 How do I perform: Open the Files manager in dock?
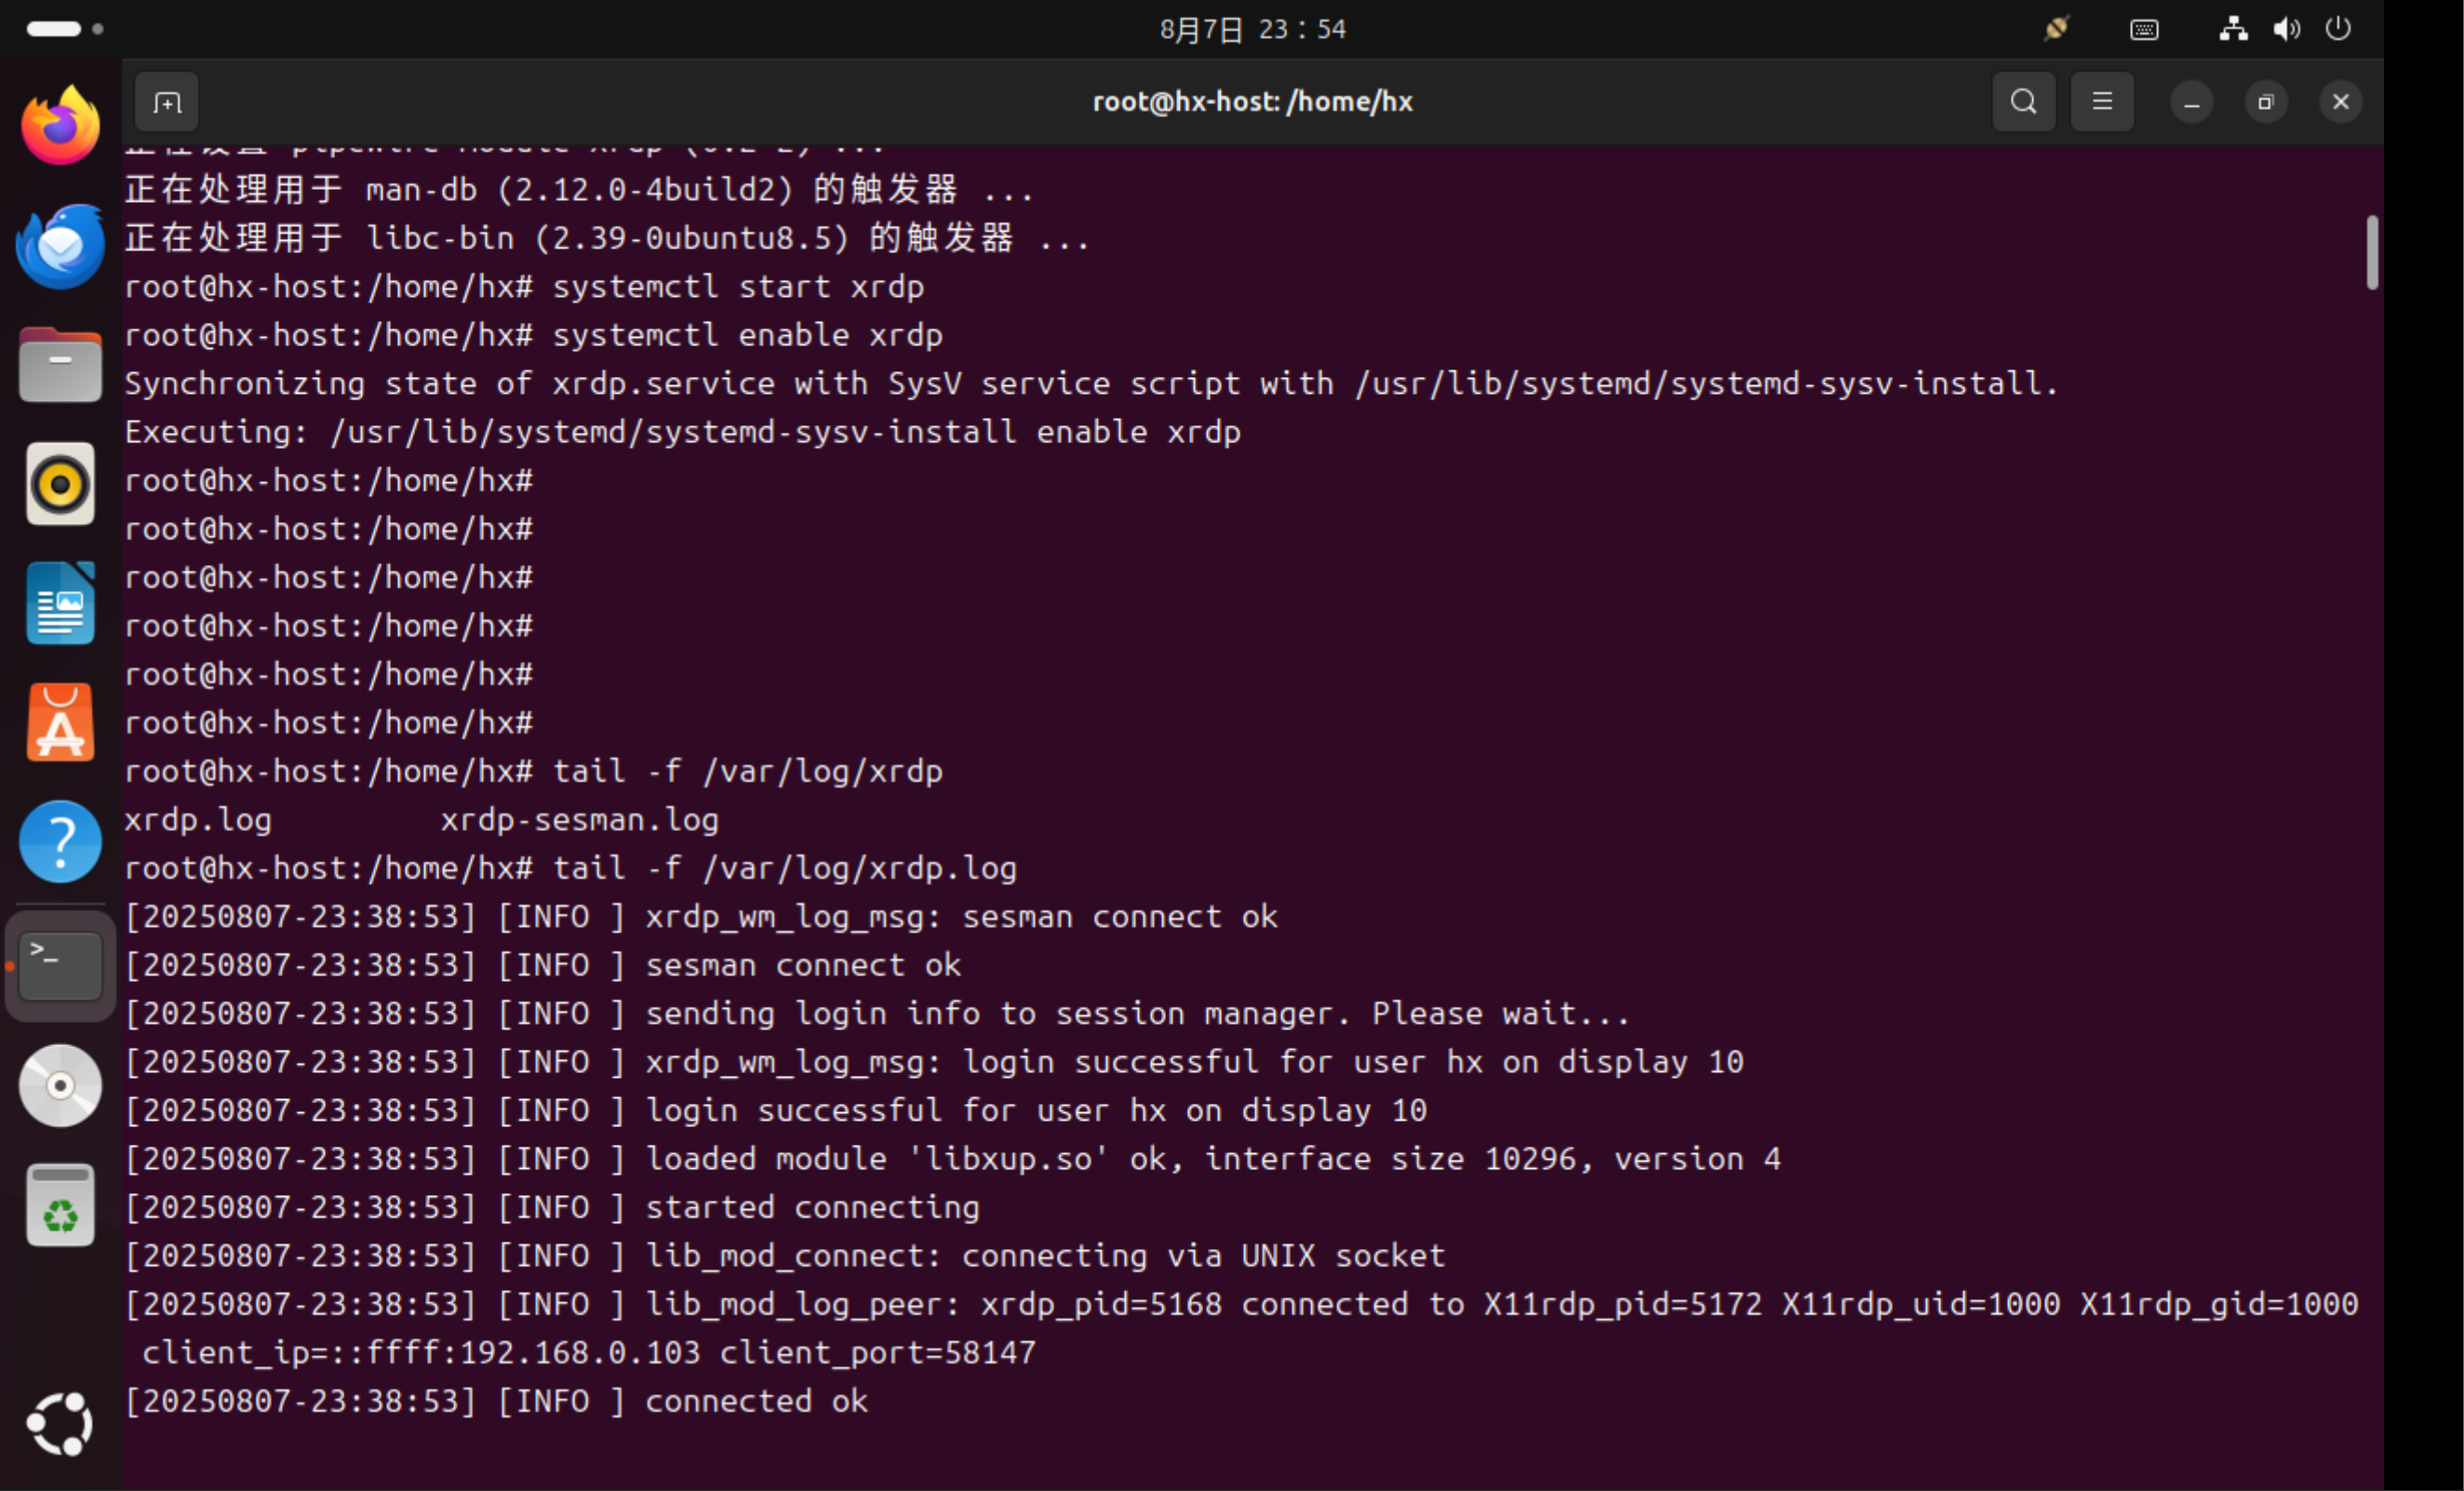[x=61, y=365]
